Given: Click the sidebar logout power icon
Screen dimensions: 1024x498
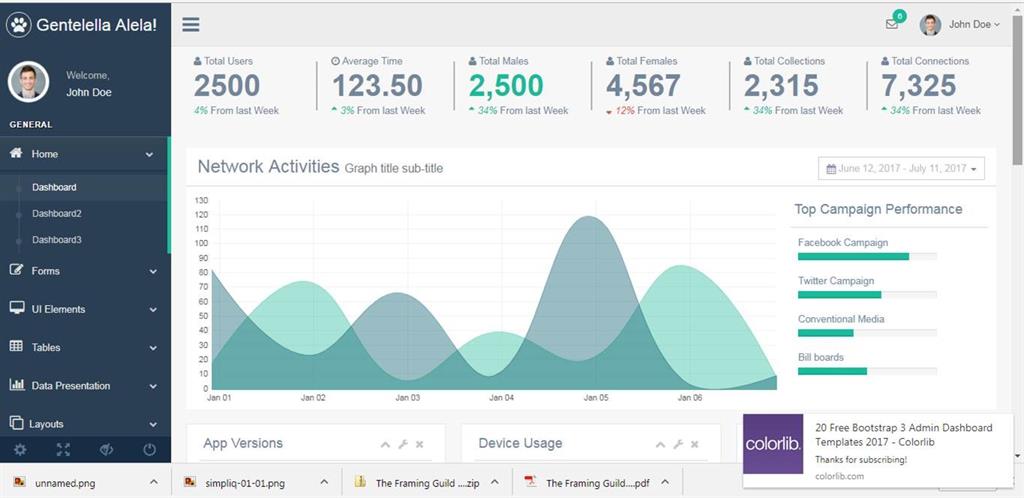Looking at the screenshot, I should [150, 450].
